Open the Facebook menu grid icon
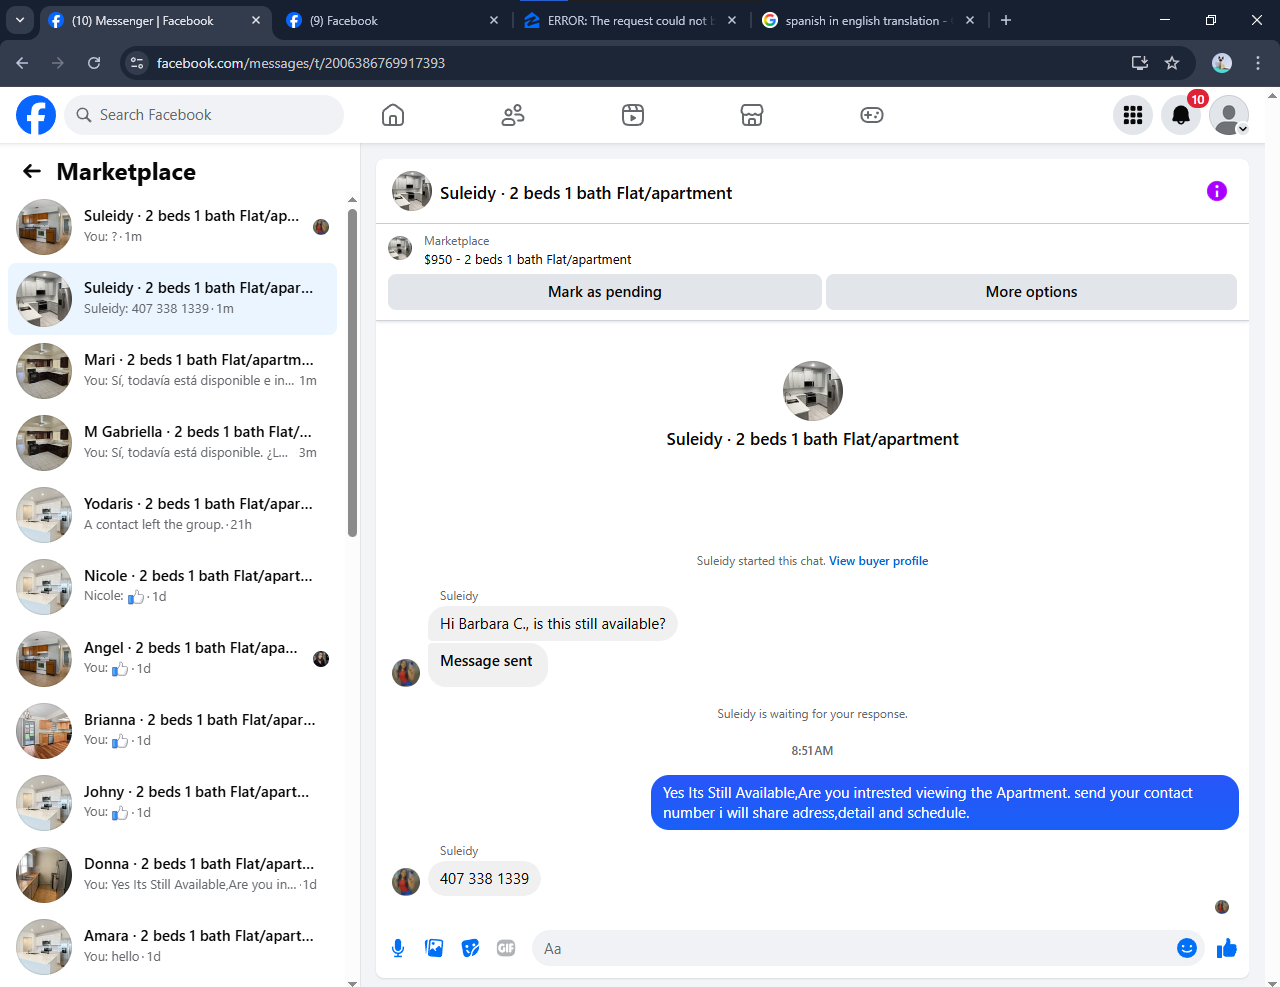 [1133, 115]
